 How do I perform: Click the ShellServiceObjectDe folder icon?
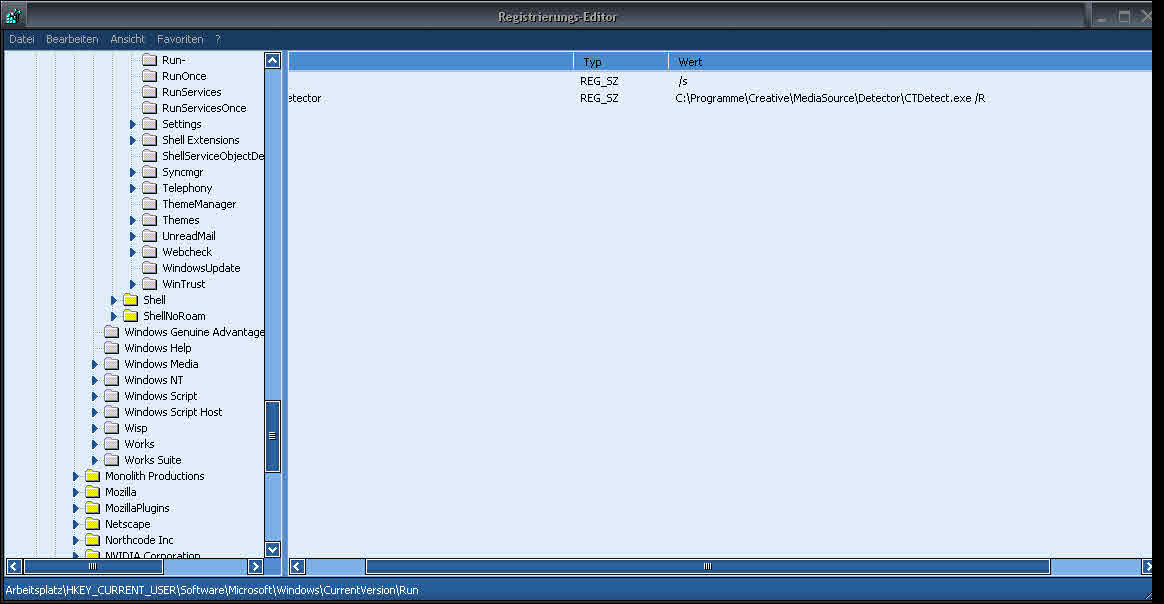coord(149,156)
